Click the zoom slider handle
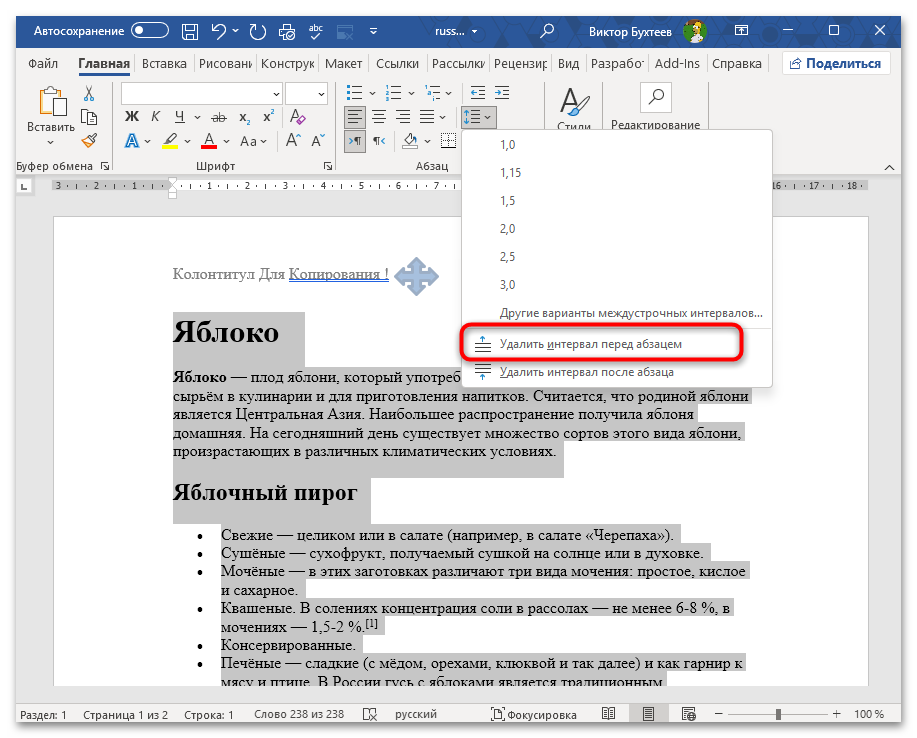This screenshot has height=738, width=917. (x=778, y=714)
